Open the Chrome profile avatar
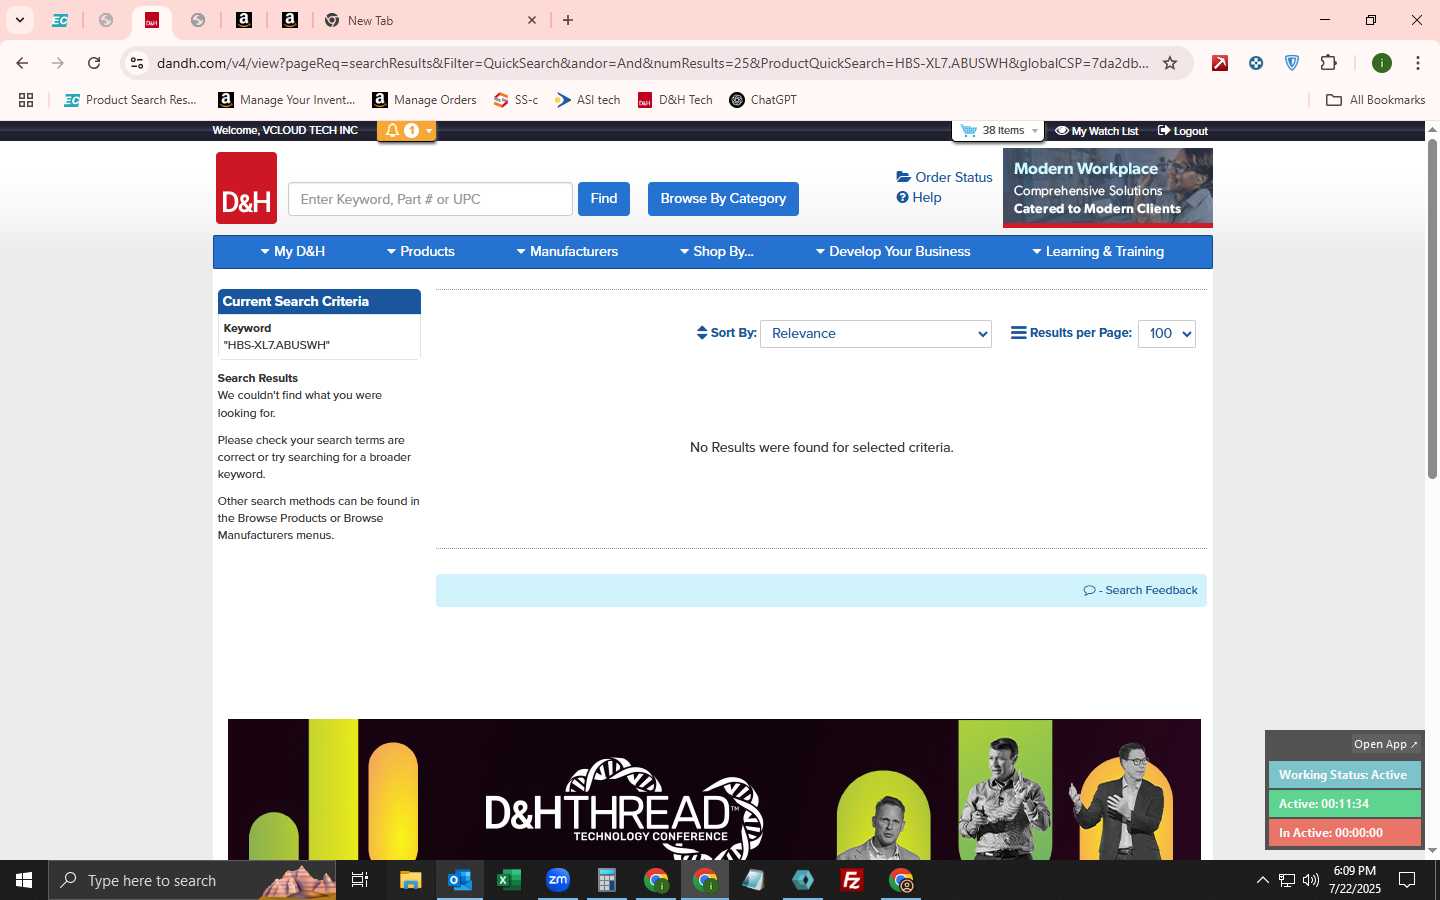 1382,63
